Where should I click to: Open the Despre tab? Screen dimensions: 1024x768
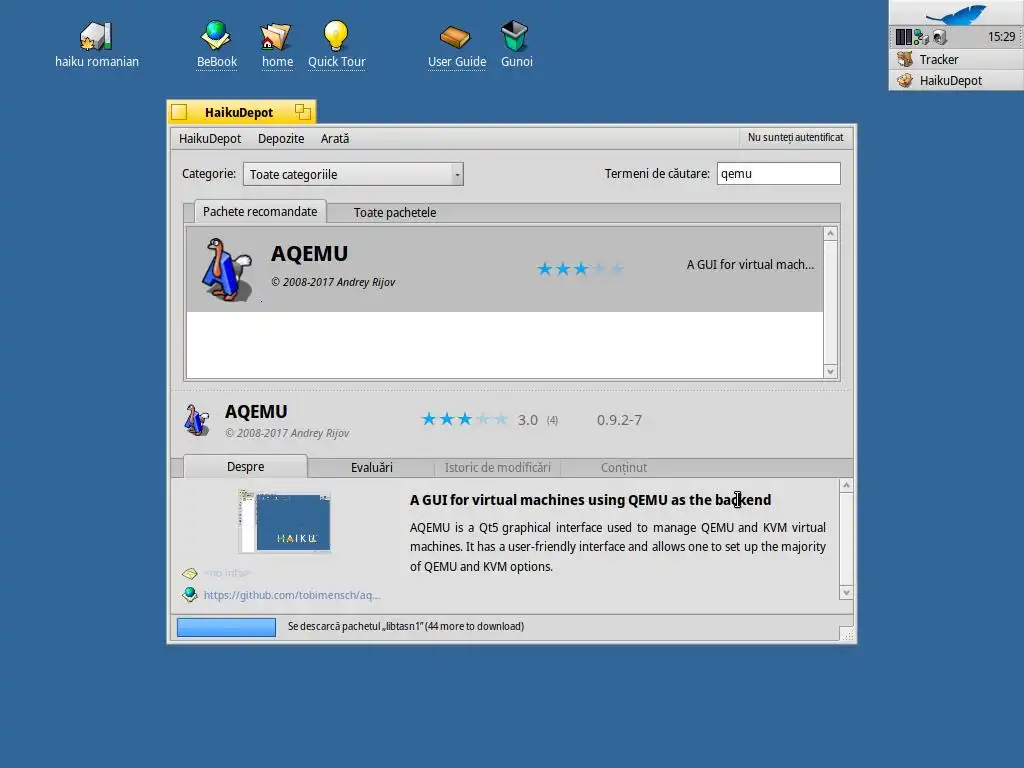coord(246,467)
